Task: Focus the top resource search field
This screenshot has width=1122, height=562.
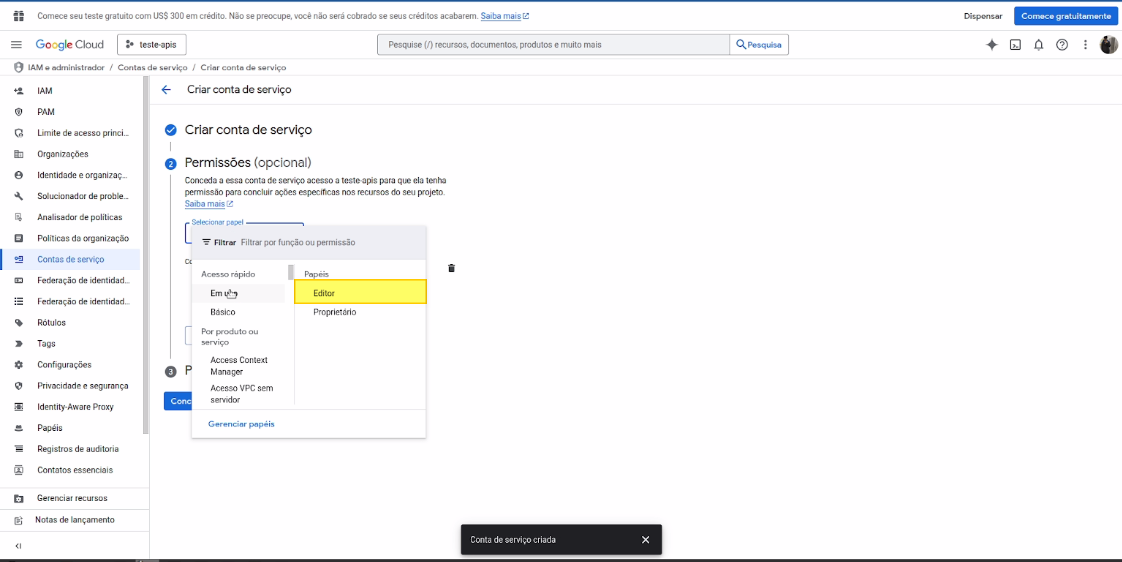Action: click(553, 44)
